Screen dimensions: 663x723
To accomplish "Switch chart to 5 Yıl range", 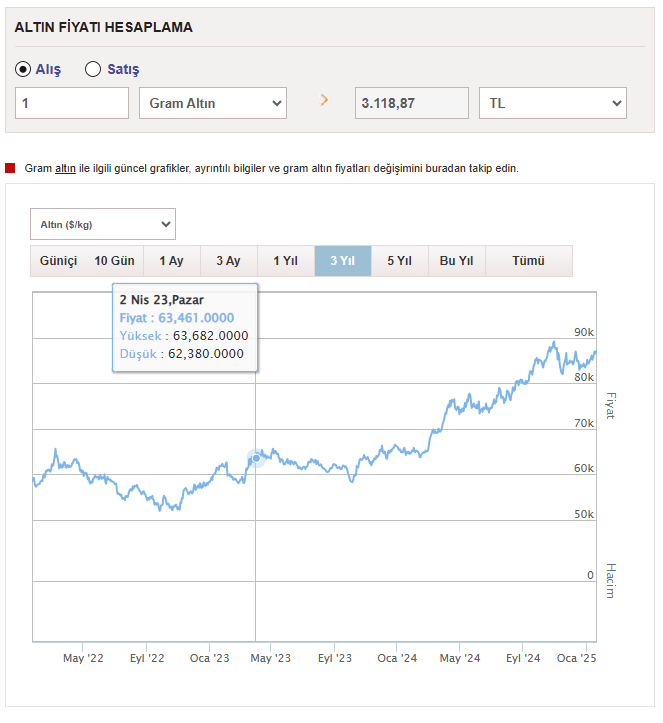I will tap(400, 261).
